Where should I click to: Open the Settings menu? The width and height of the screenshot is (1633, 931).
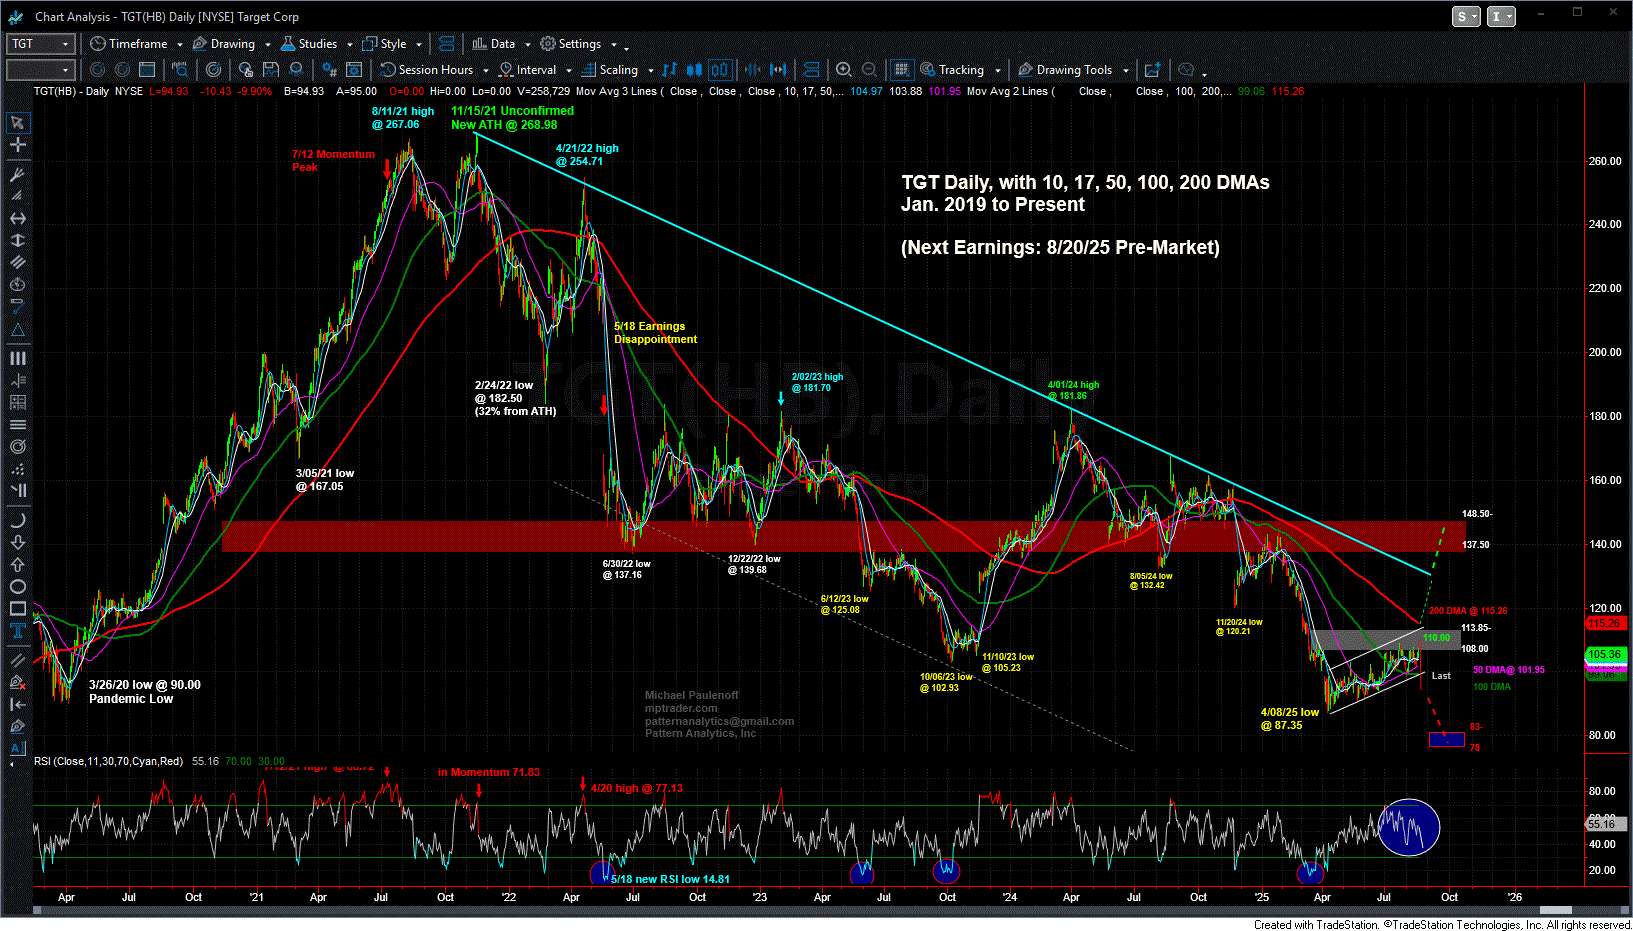pyautogui.click(x=571, y=44)
